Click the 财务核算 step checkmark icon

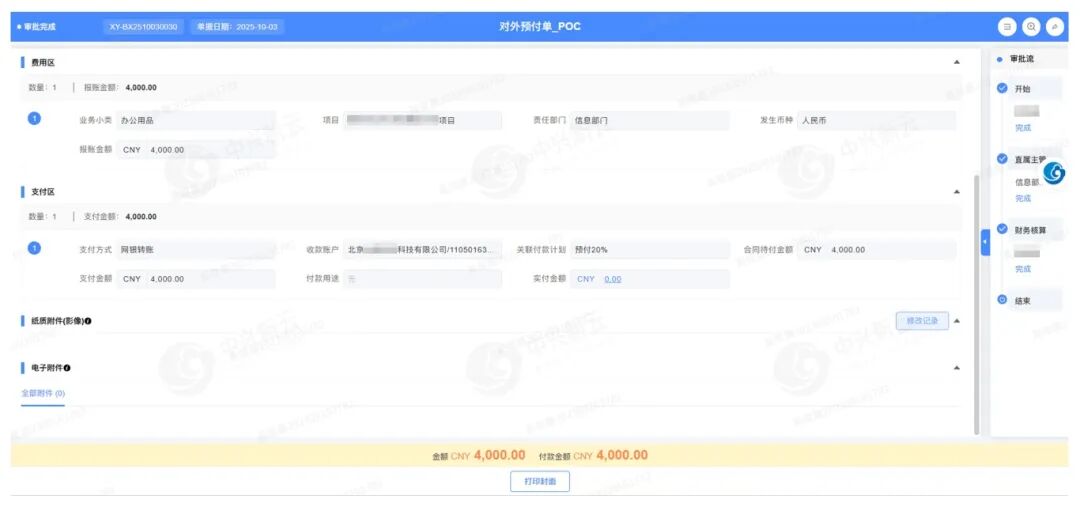pos(1002,229)
